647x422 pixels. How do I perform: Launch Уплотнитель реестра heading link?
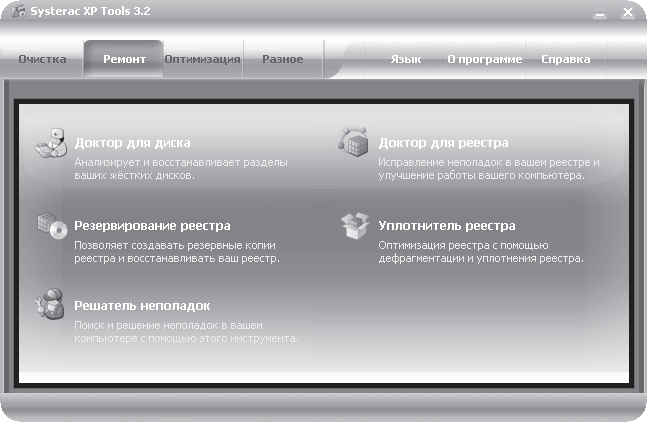tap(447, 226)
